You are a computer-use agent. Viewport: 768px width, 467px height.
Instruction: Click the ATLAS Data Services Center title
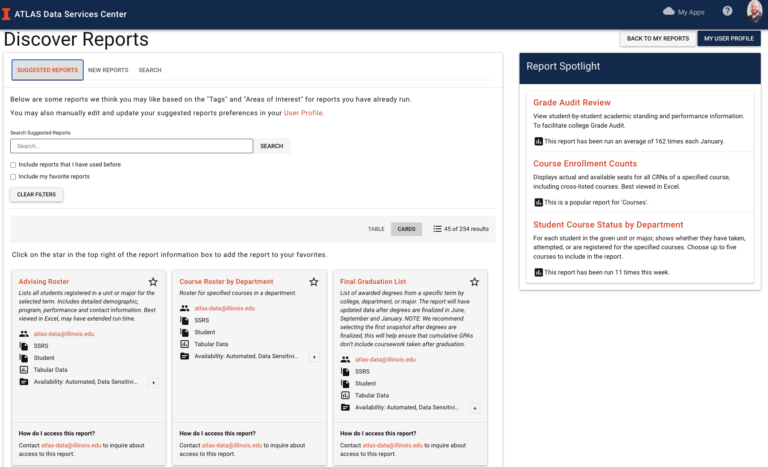point(71,14)
